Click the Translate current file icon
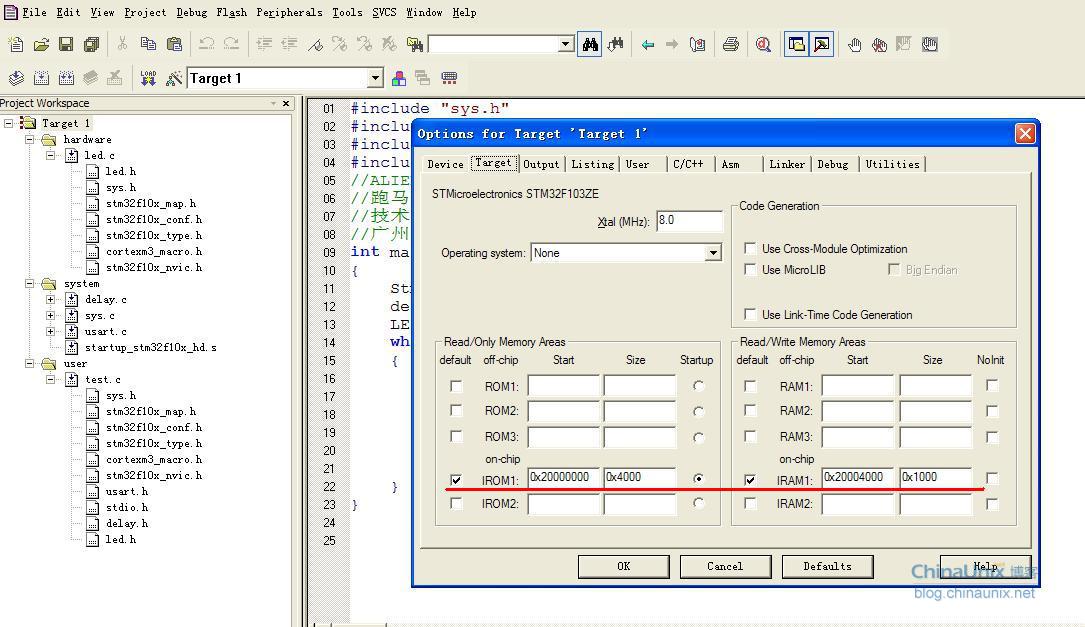The width and height of the screenshot is (1085, 627). tap(16, 78)
